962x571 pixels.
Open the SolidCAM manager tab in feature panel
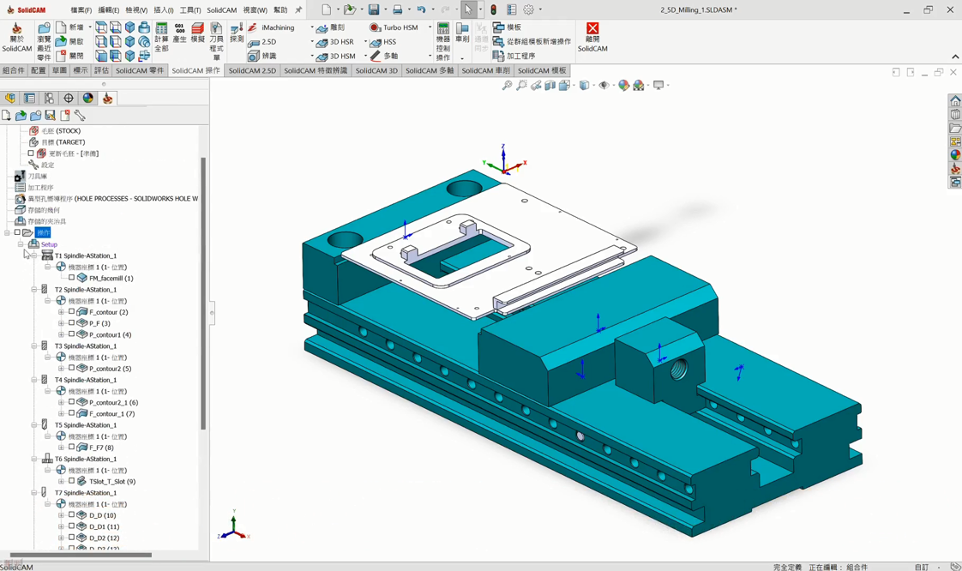point(108,98)
